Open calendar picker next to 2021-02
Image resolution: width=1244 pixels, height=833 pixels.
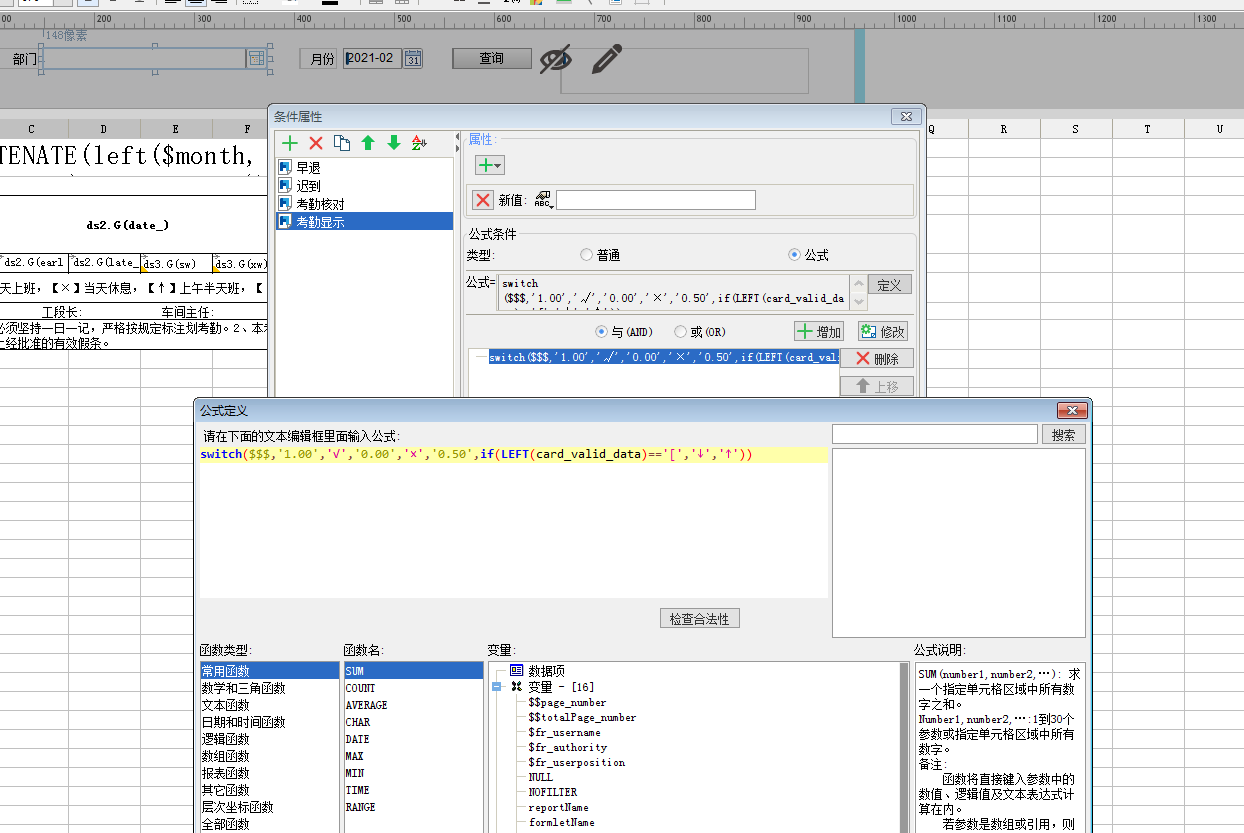(413, 59)
